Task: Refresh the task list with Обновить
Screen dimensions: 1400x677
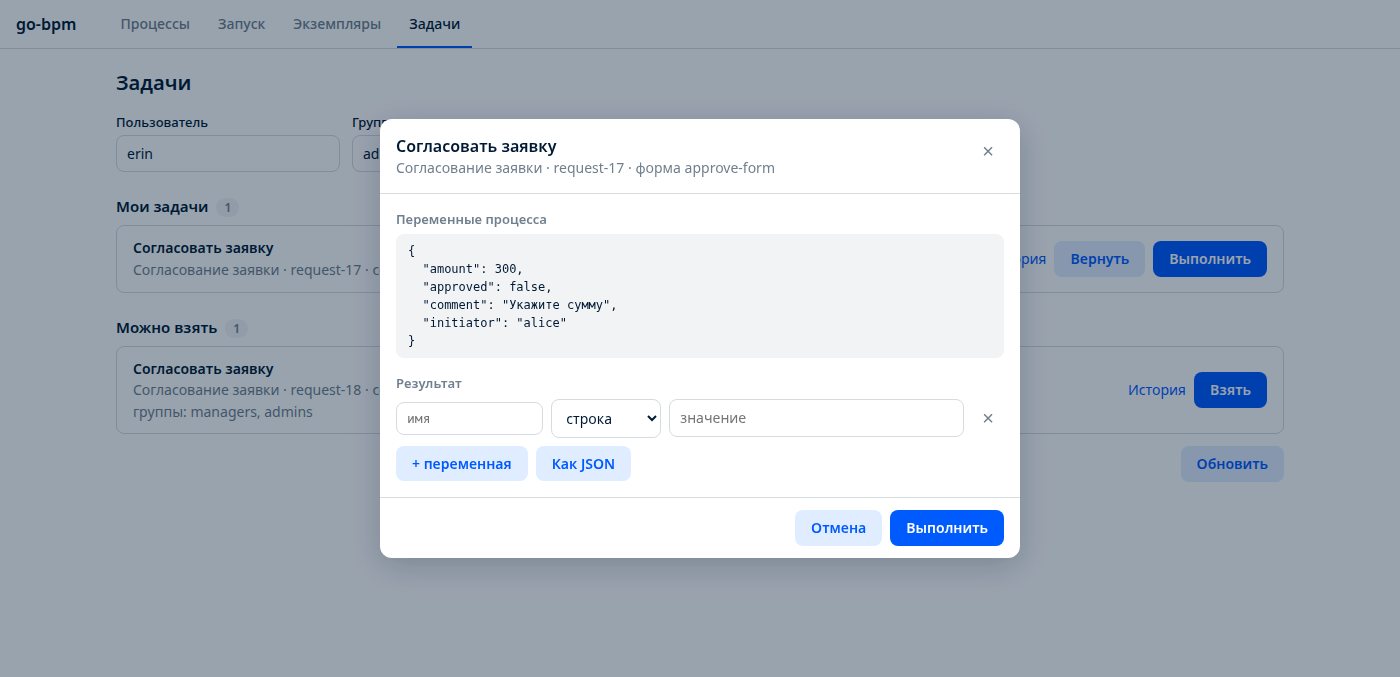Action: [x=1232, y=464]
